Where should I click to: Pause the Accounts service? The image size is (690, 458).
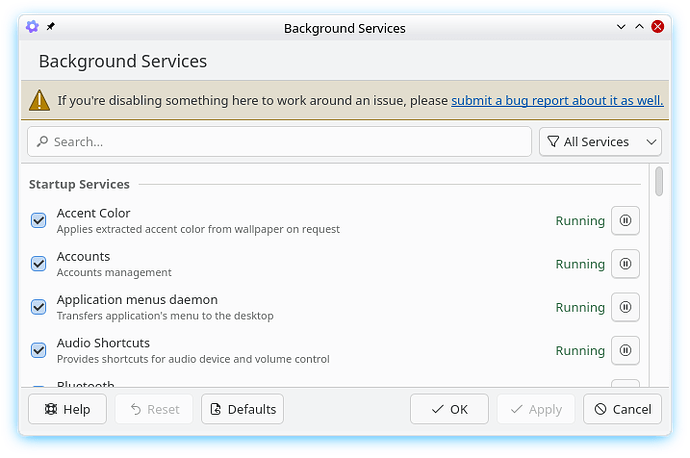click(x=625, y=264)
